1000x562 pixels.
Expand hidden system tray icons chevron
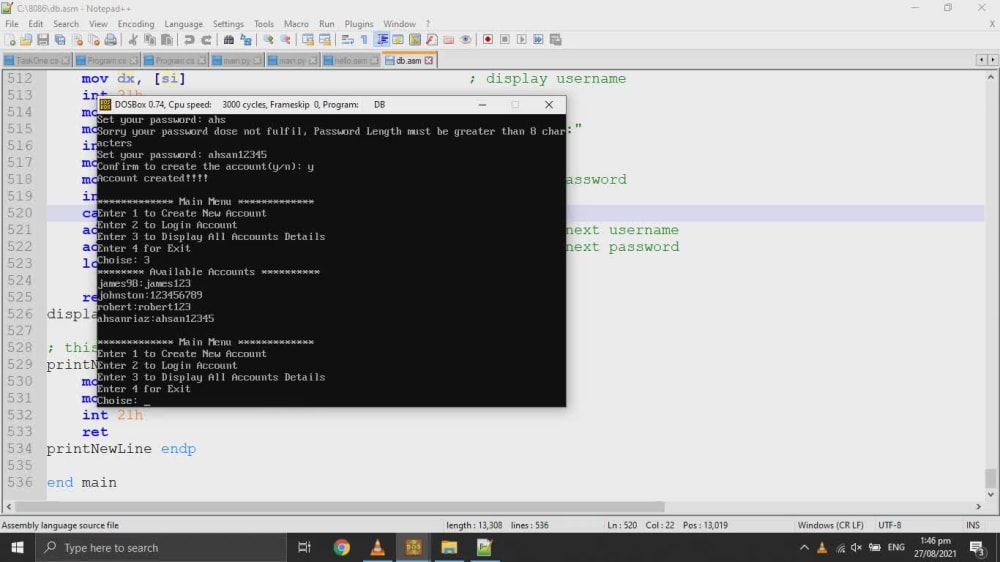804,547
